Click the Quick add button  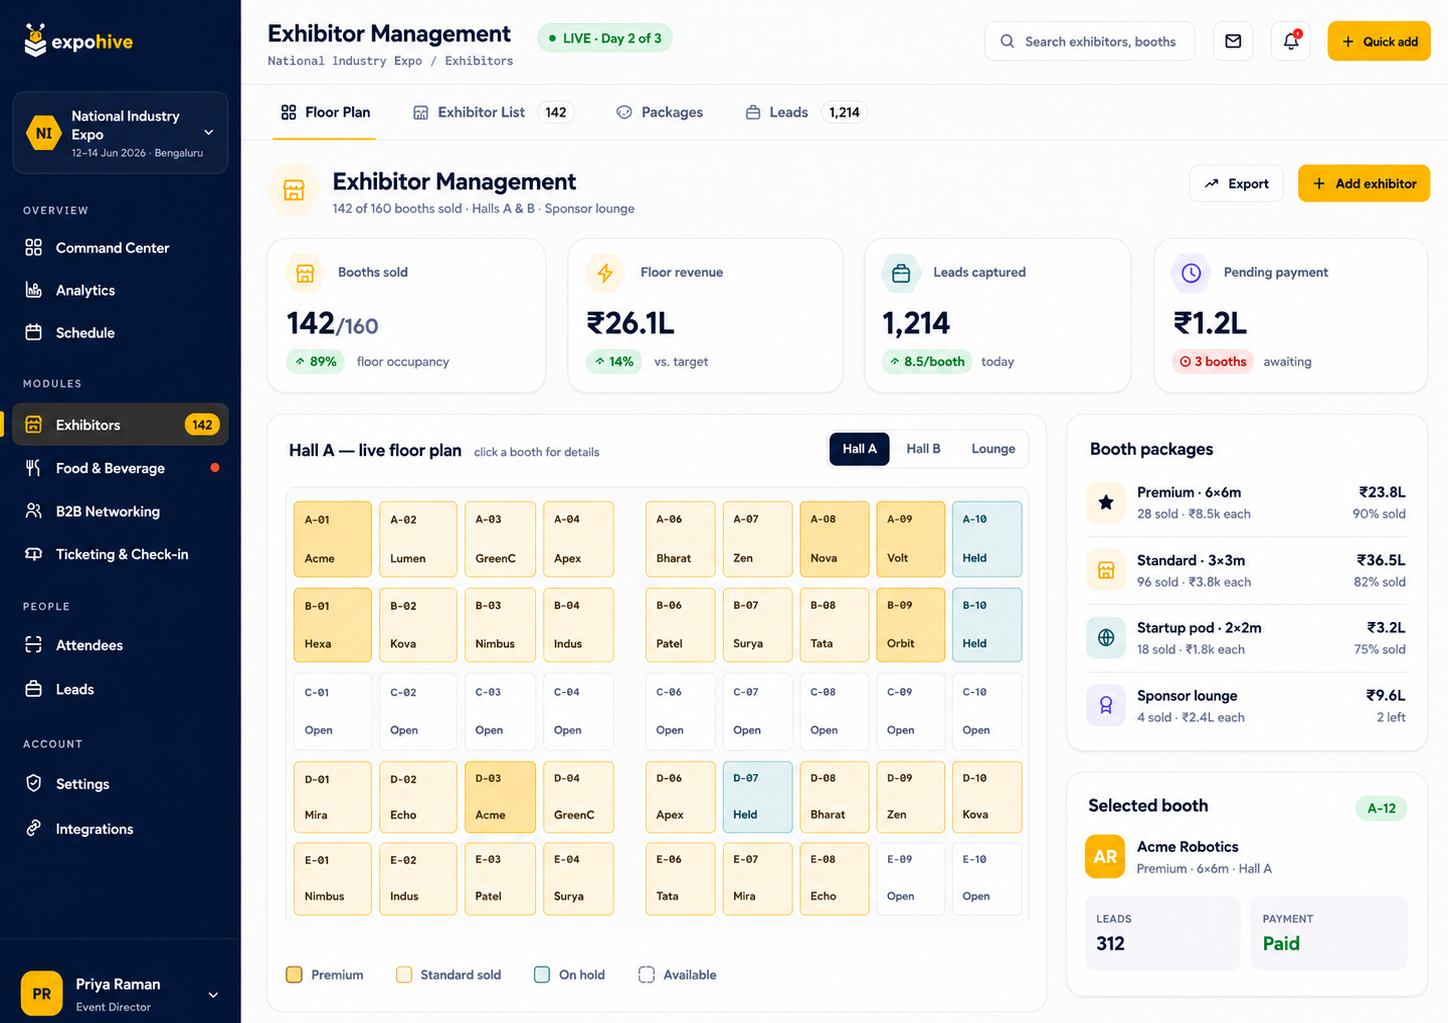point(1379,41)
